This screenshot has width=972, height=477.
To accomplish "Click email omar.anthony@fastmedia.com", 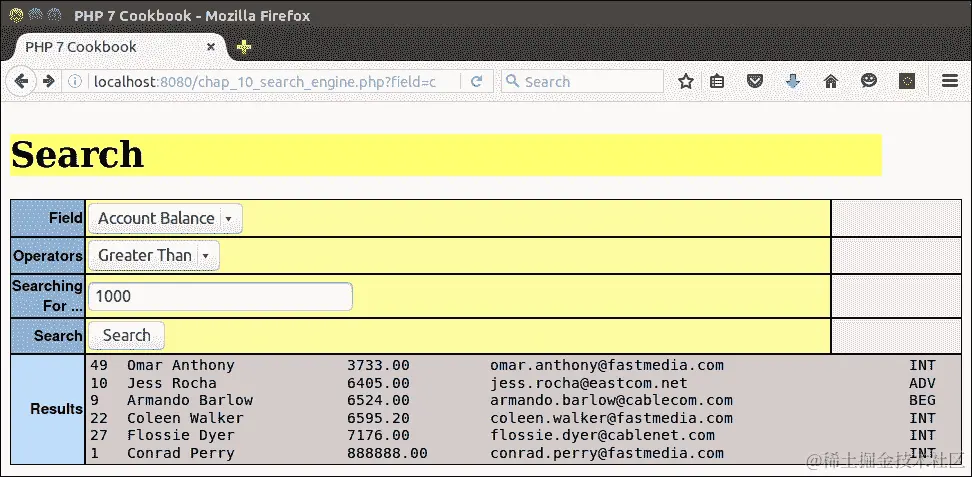I will pyautogui.click(x=607, y=365).
